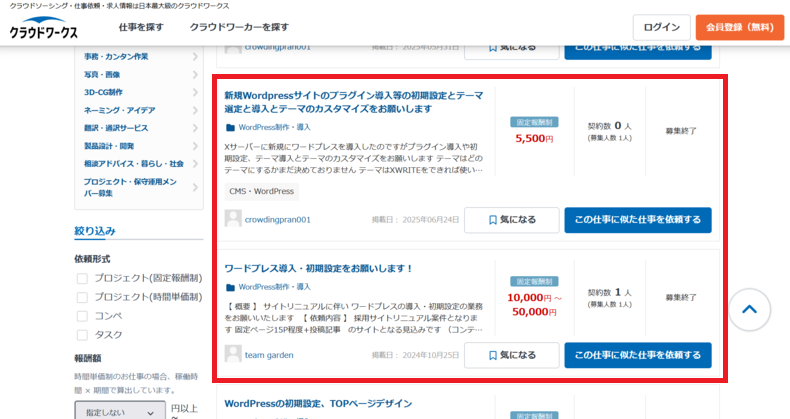Open ワードプレス導入・初期設定をお願いします！ job
Viewport: 790px width, 419px height.
coord(318,269)
